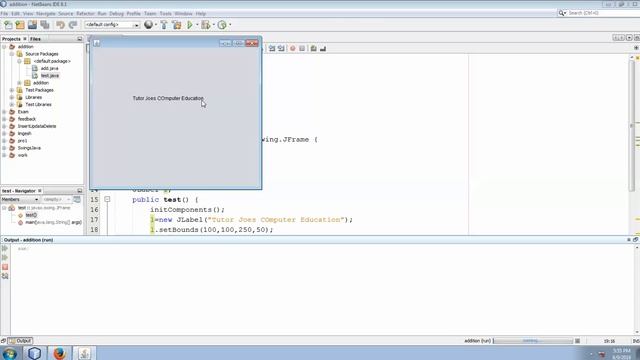Click the red Stop button in Output panel
This screenshot has height=360, width=640.
(x=5, y=267)
